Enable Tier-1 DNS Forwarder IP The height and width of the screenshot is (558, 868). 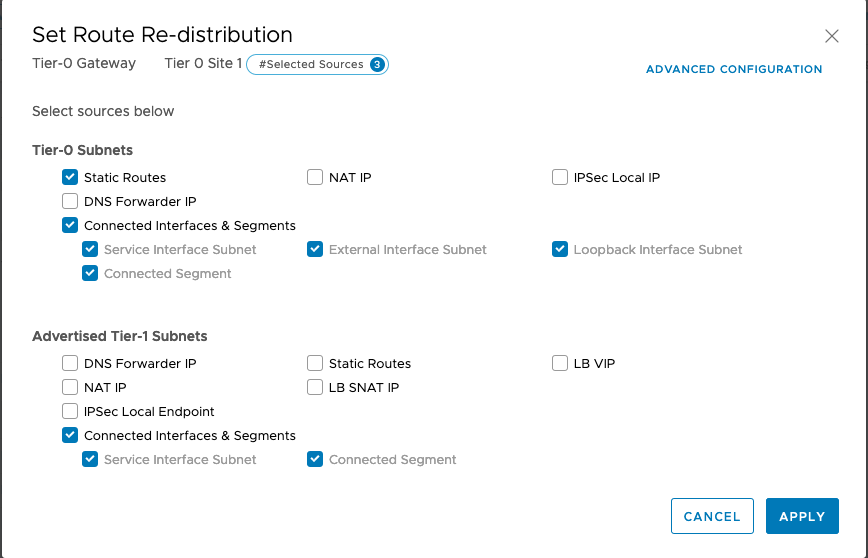tap(70, 364)
